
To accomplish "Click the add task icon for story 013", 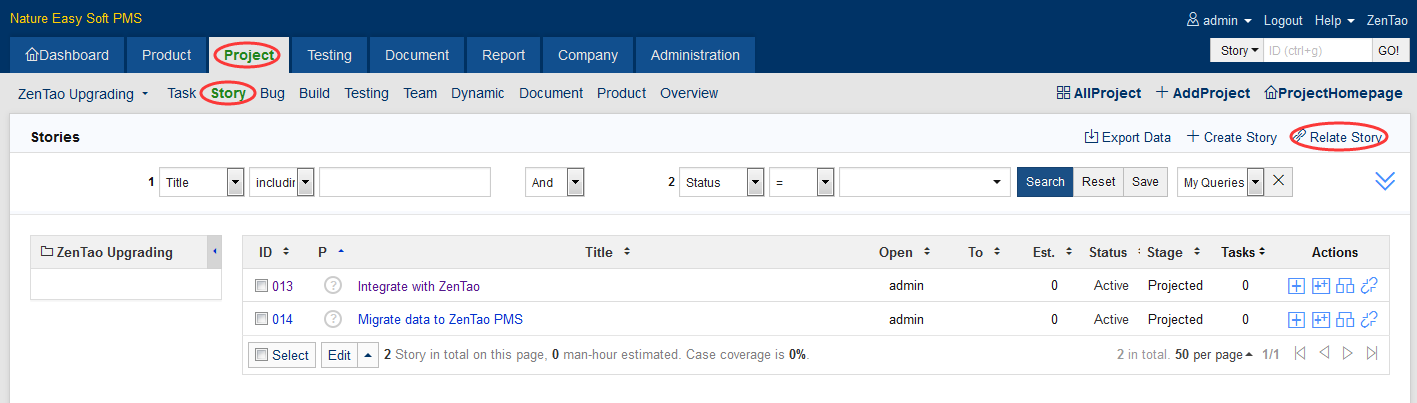I will tap(1296, 286).
